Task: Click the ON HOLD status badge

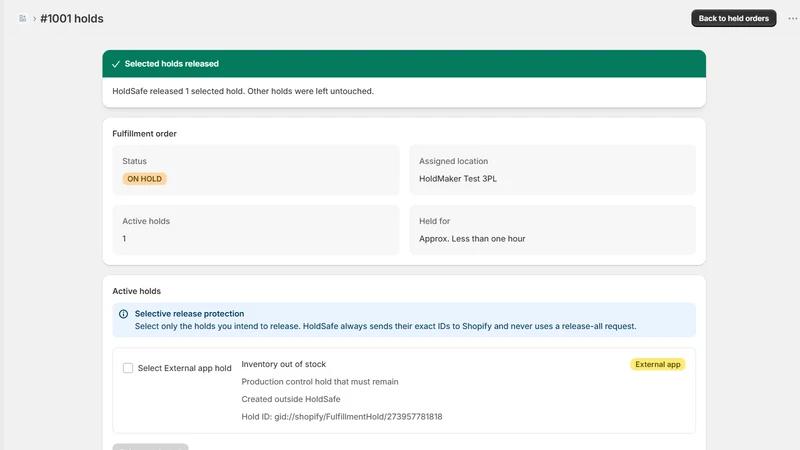Action: (144, 179)
